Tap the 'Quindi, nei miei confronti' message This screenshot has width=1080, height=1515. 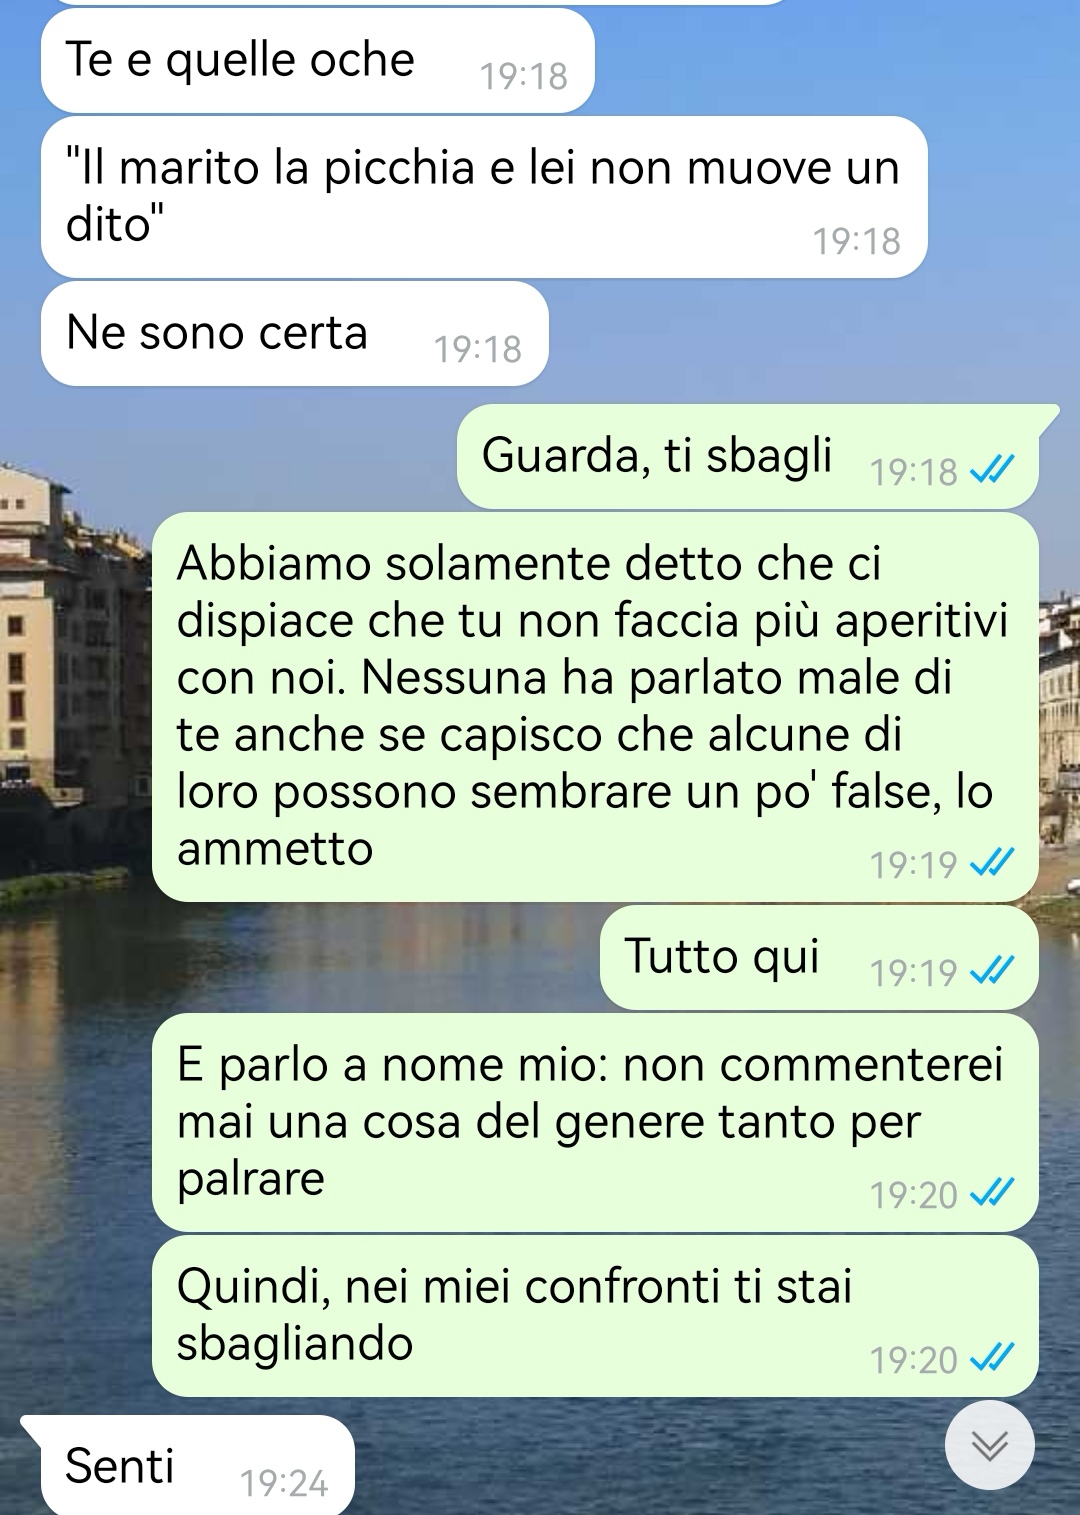(595, 1315)
